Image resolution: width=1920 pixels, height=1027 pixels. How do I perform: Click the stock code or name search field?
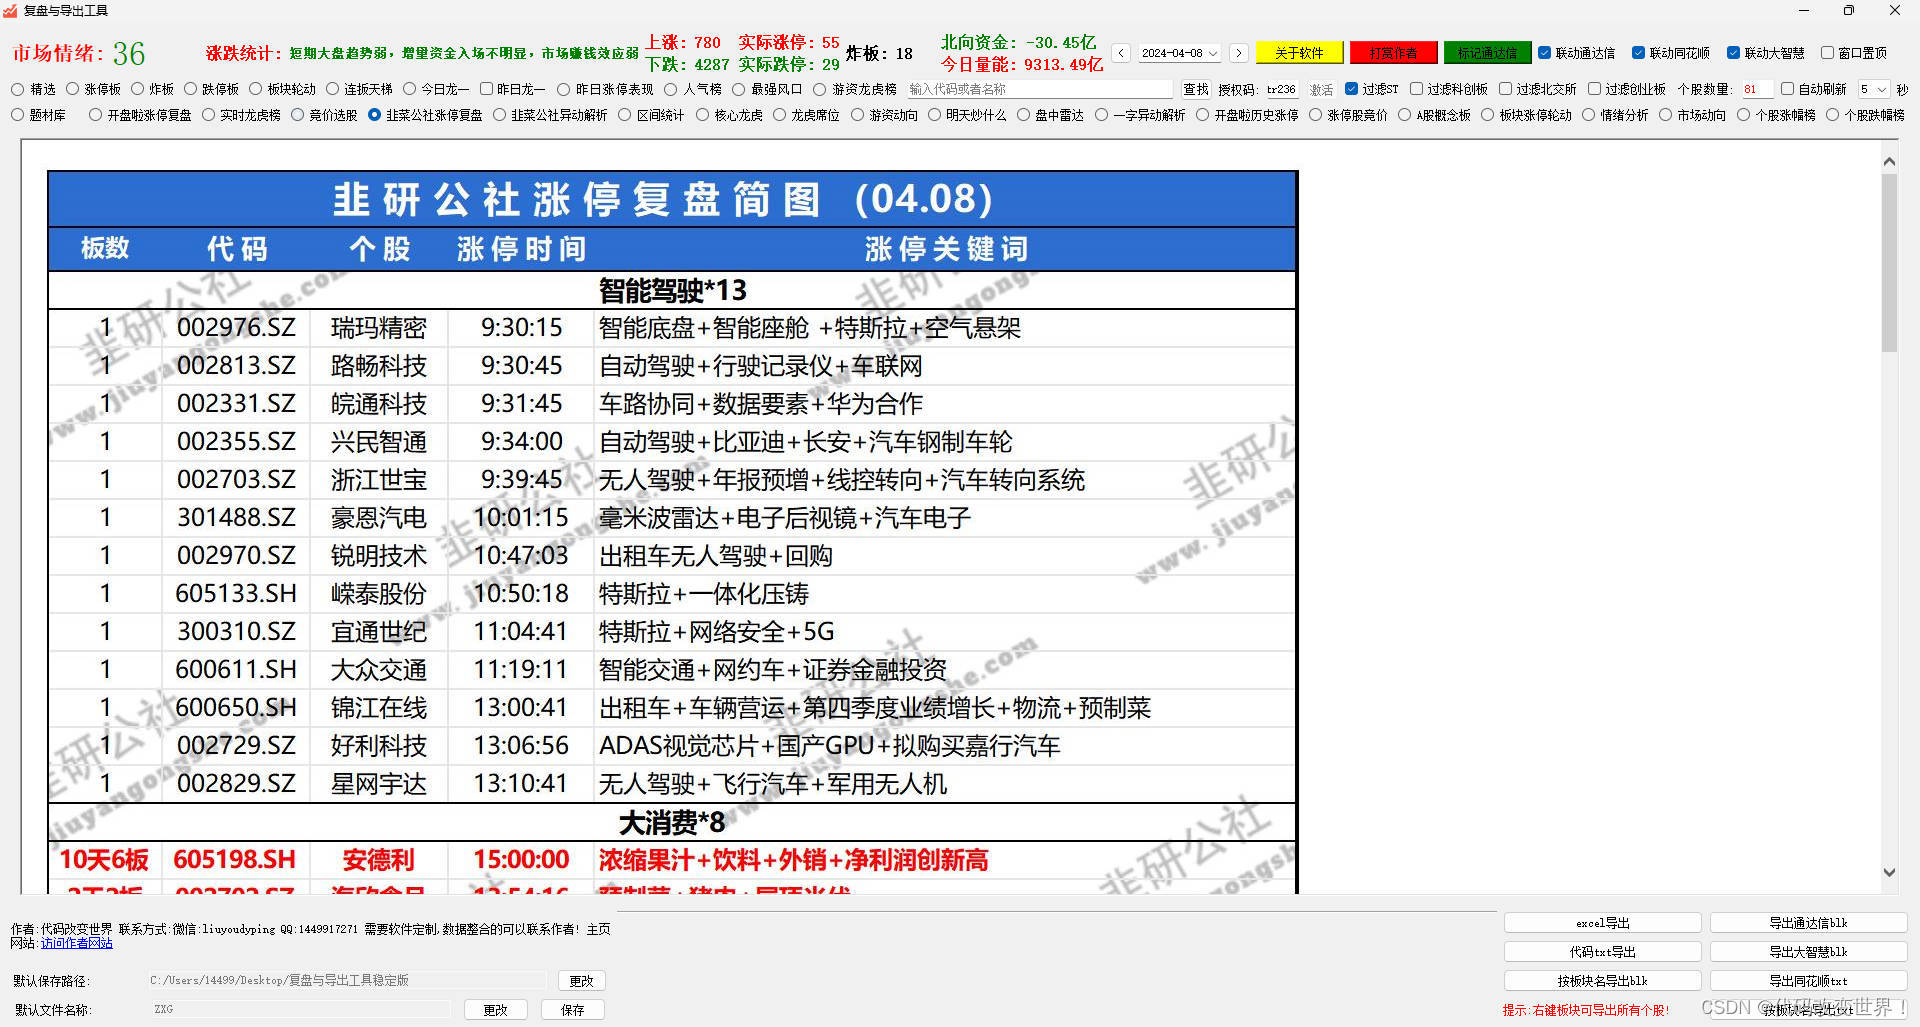(1039, 89)
